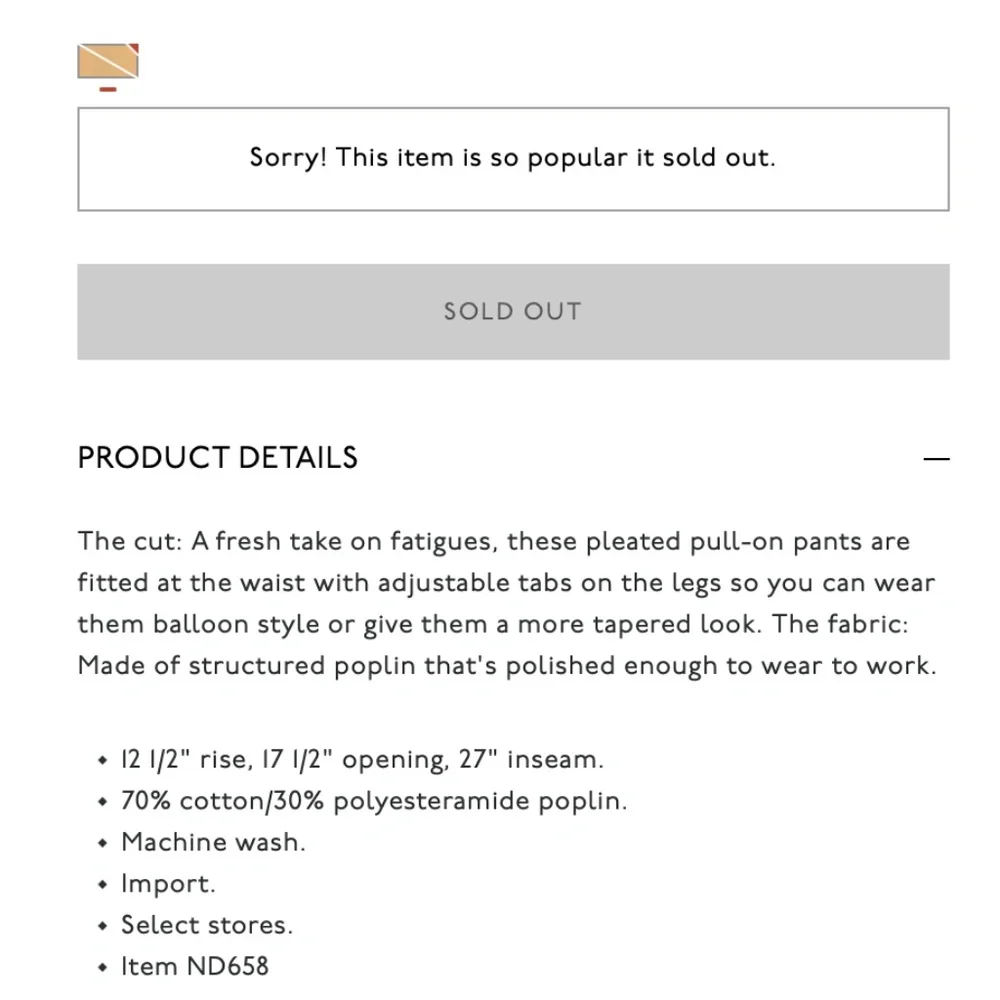Click the bullet beside Import
Screen dimensions: 1000x1000
(x=102, y=885)
